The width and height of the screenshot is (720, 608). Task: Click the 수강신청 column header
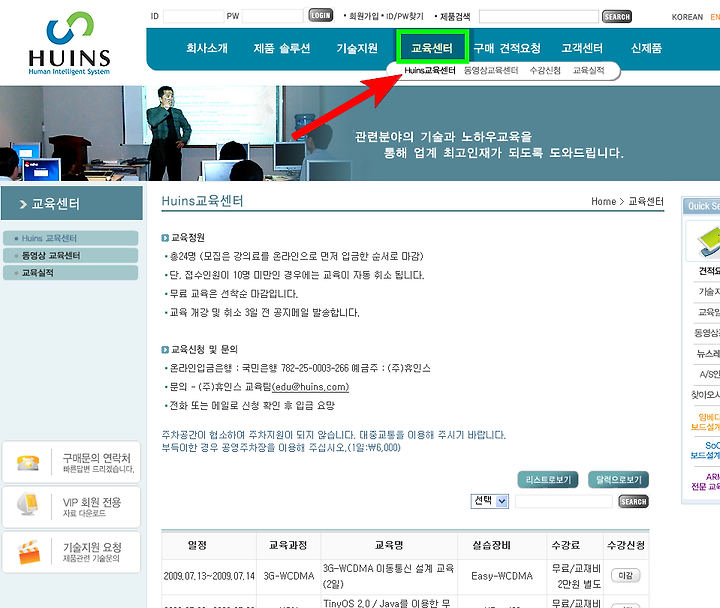(625, 545)
